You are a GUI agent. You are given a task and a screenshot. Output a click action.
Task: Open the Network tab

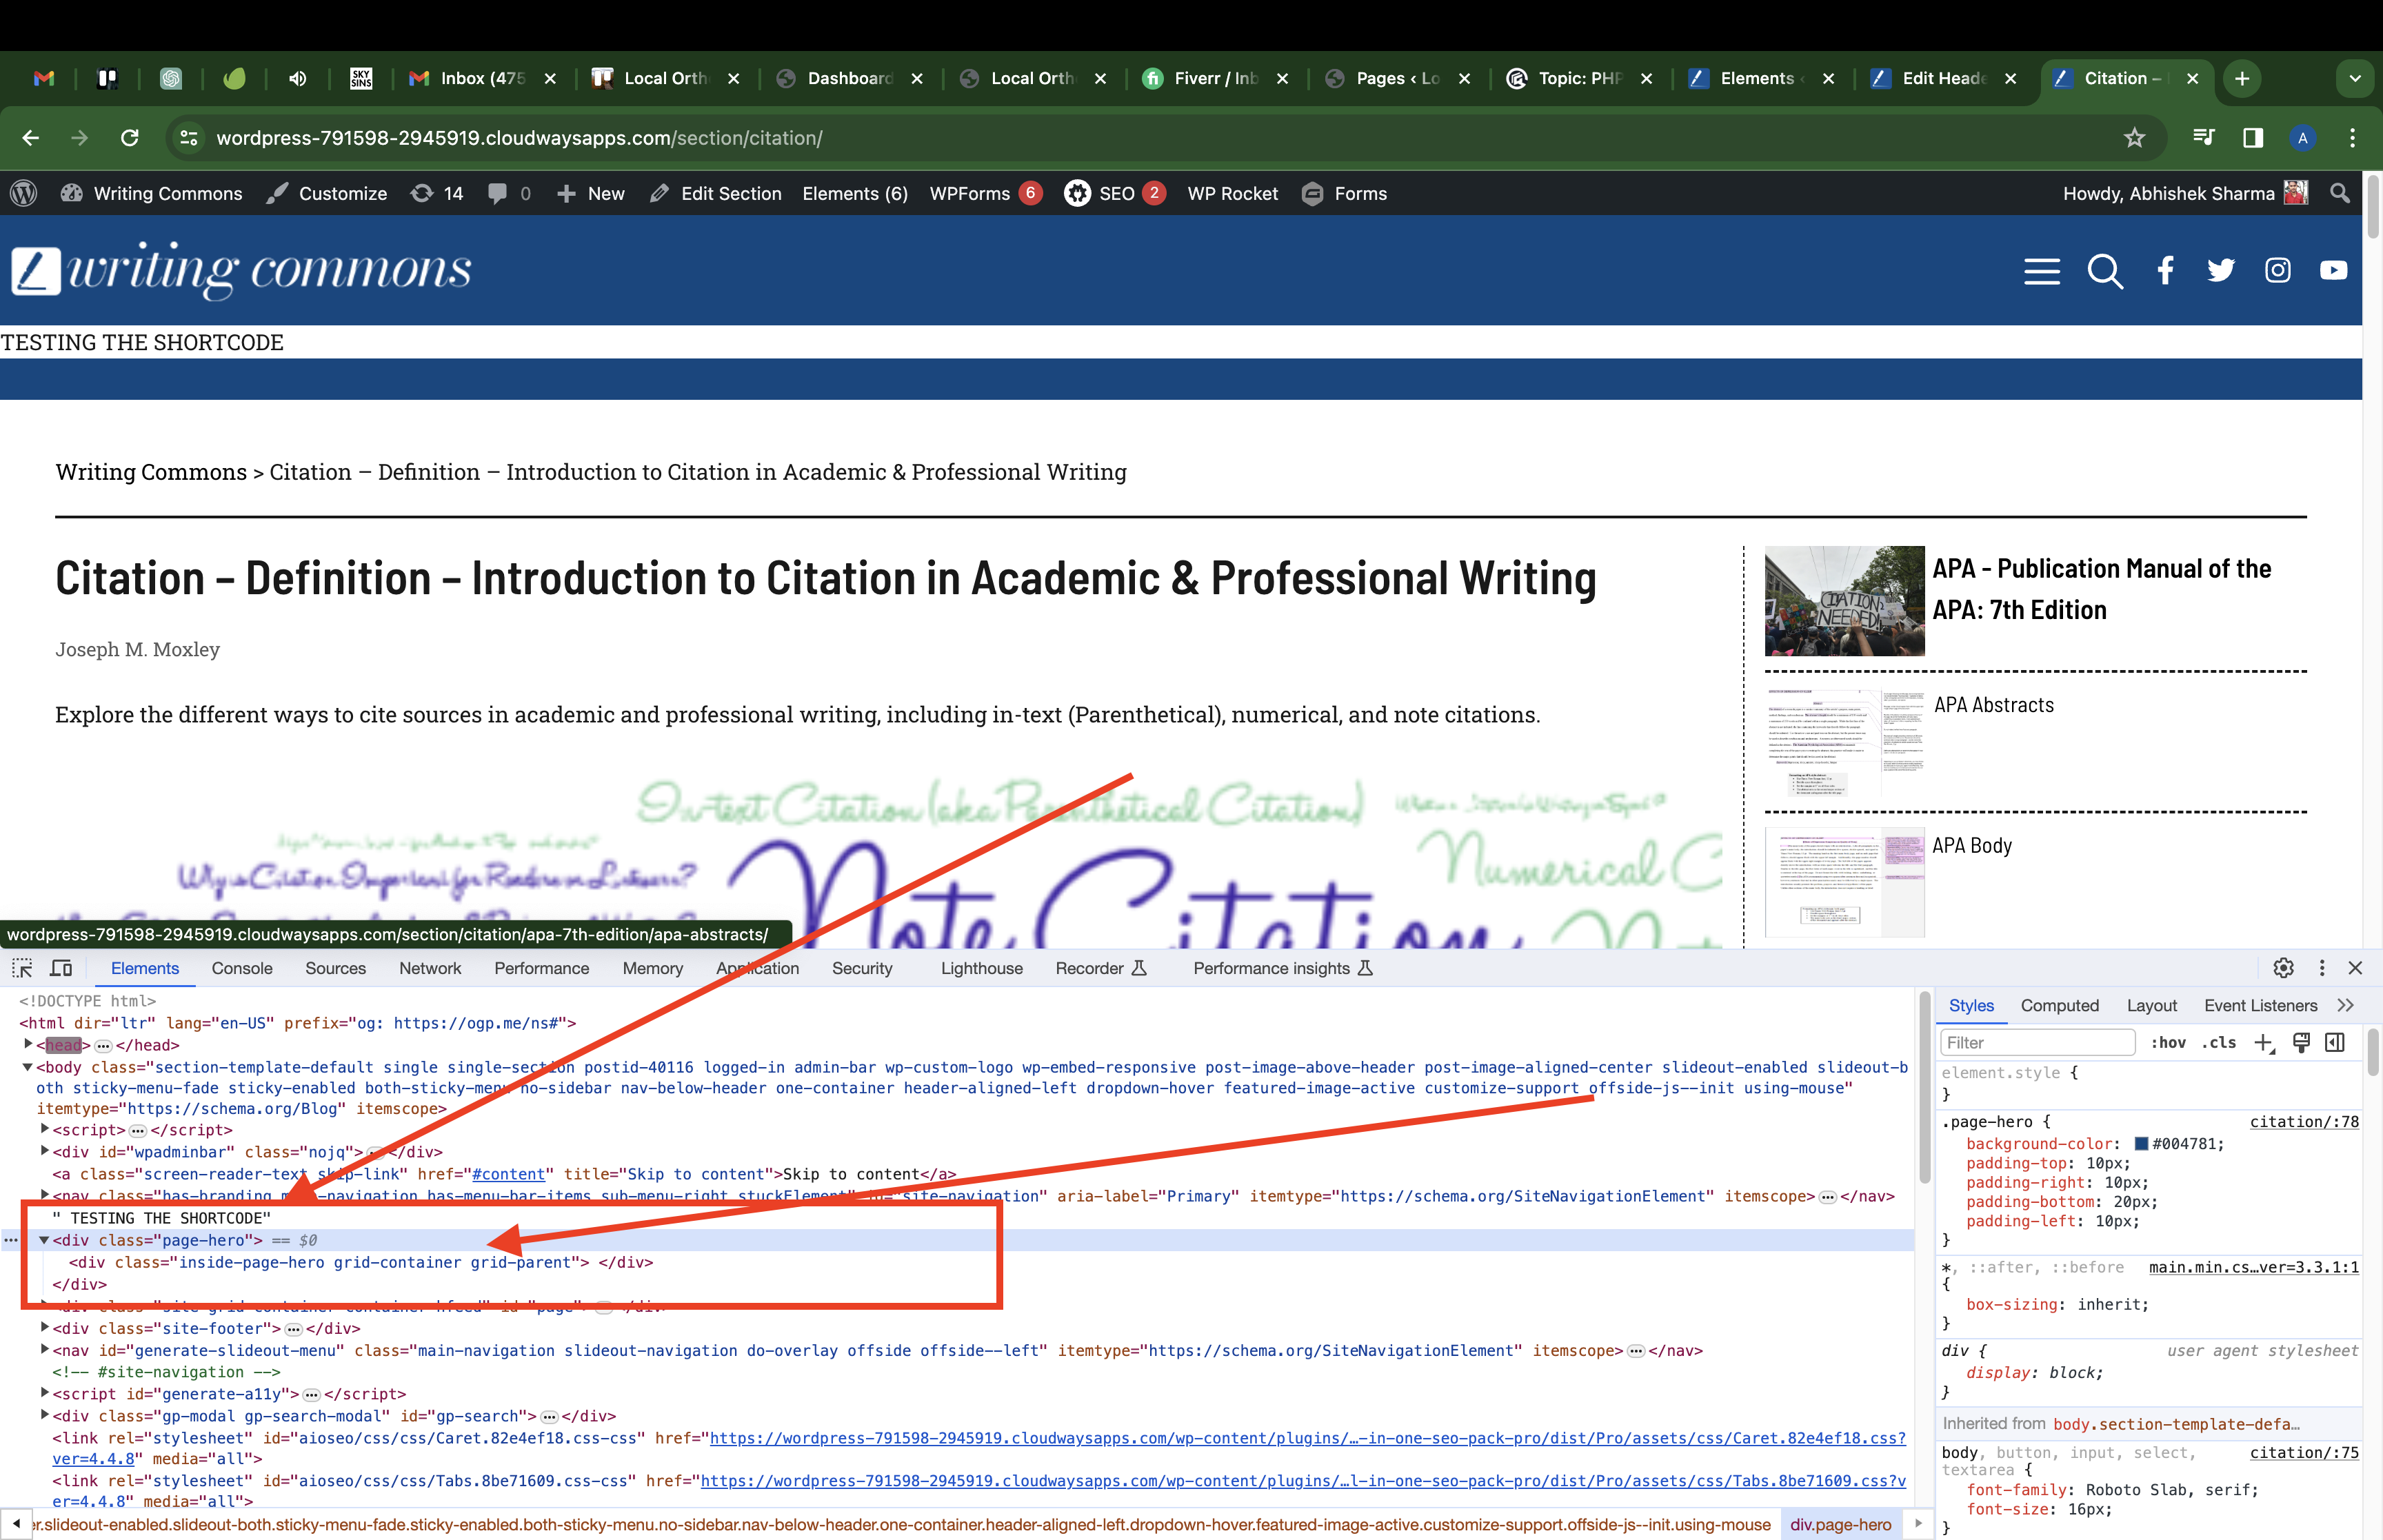[430, 968]
